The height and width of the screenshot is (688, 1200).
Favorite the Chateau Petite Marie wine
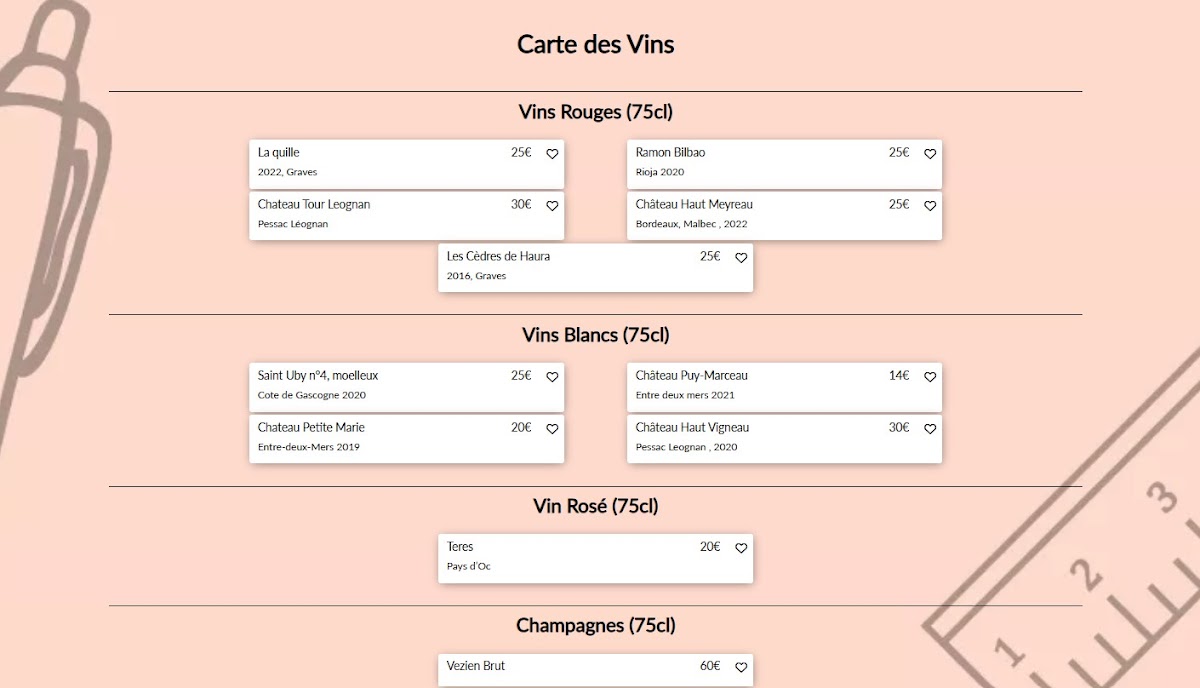click(552, 429)
